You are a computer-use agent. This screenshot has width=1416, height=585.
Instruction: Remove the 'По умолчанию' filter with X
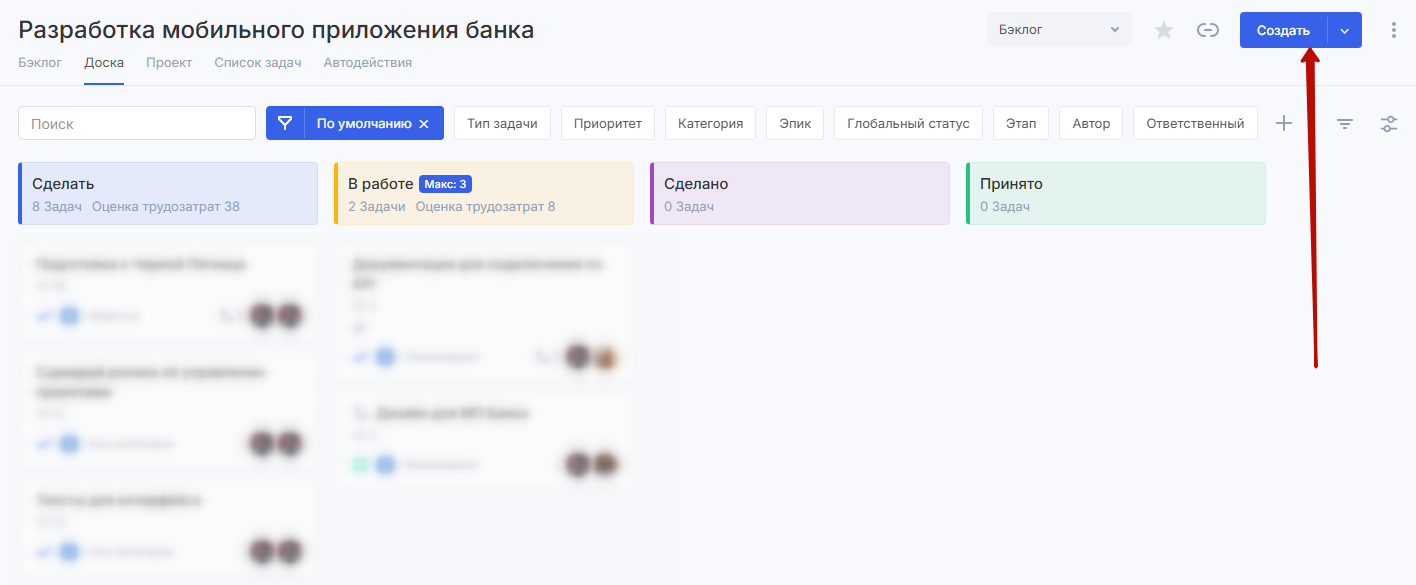click(424, 124)
